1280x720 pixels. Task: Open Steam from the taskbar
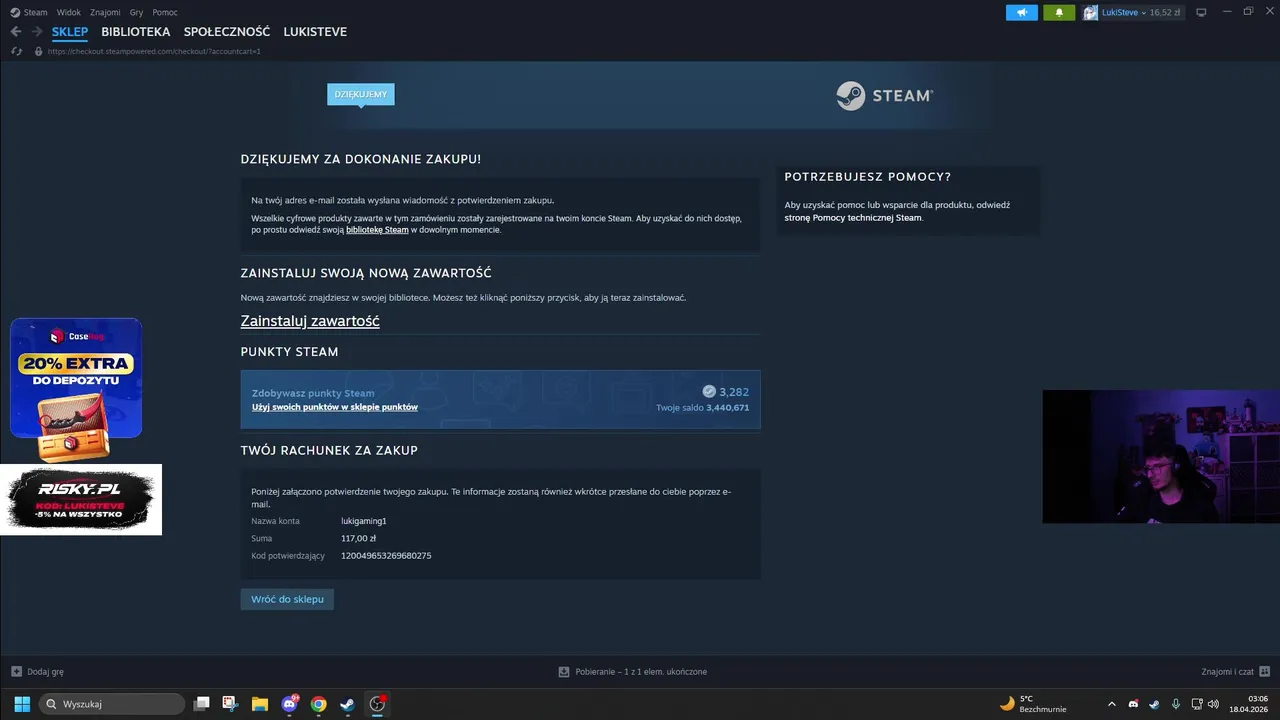[x=347, y=704]
